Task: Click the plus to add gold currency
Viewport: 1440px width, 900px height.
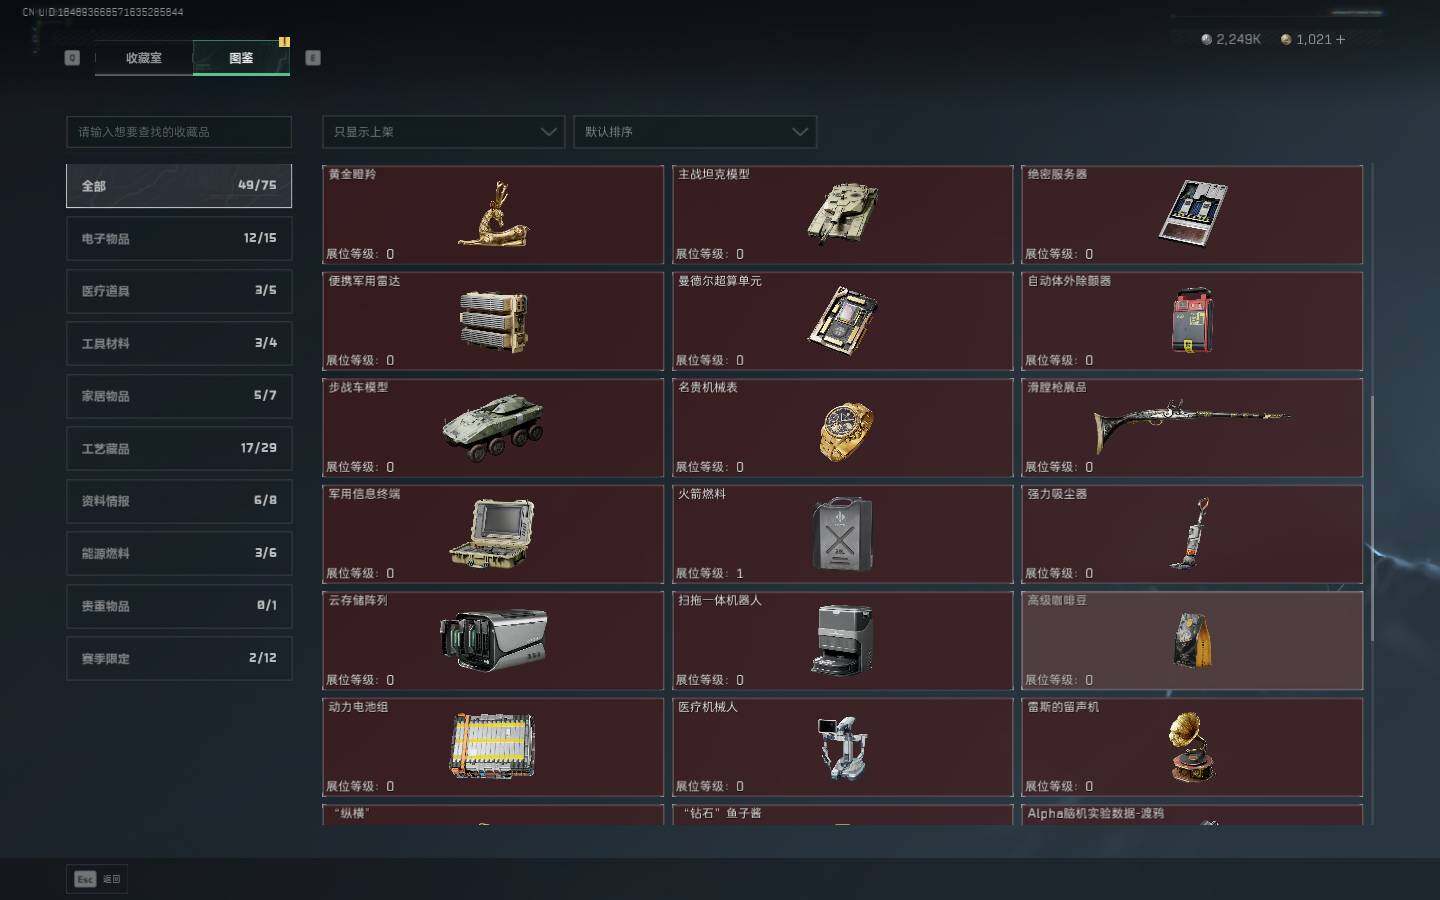Action: (x=1340, y=39)
